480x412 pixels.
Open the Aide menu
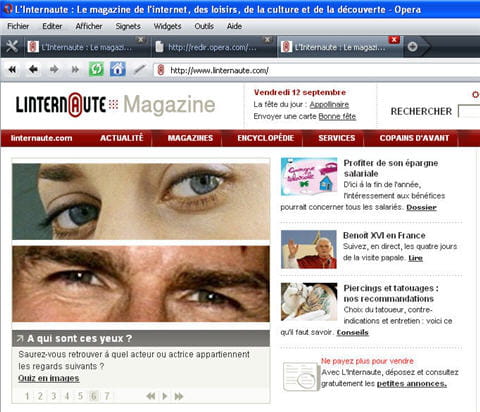(x=234, y=26)
